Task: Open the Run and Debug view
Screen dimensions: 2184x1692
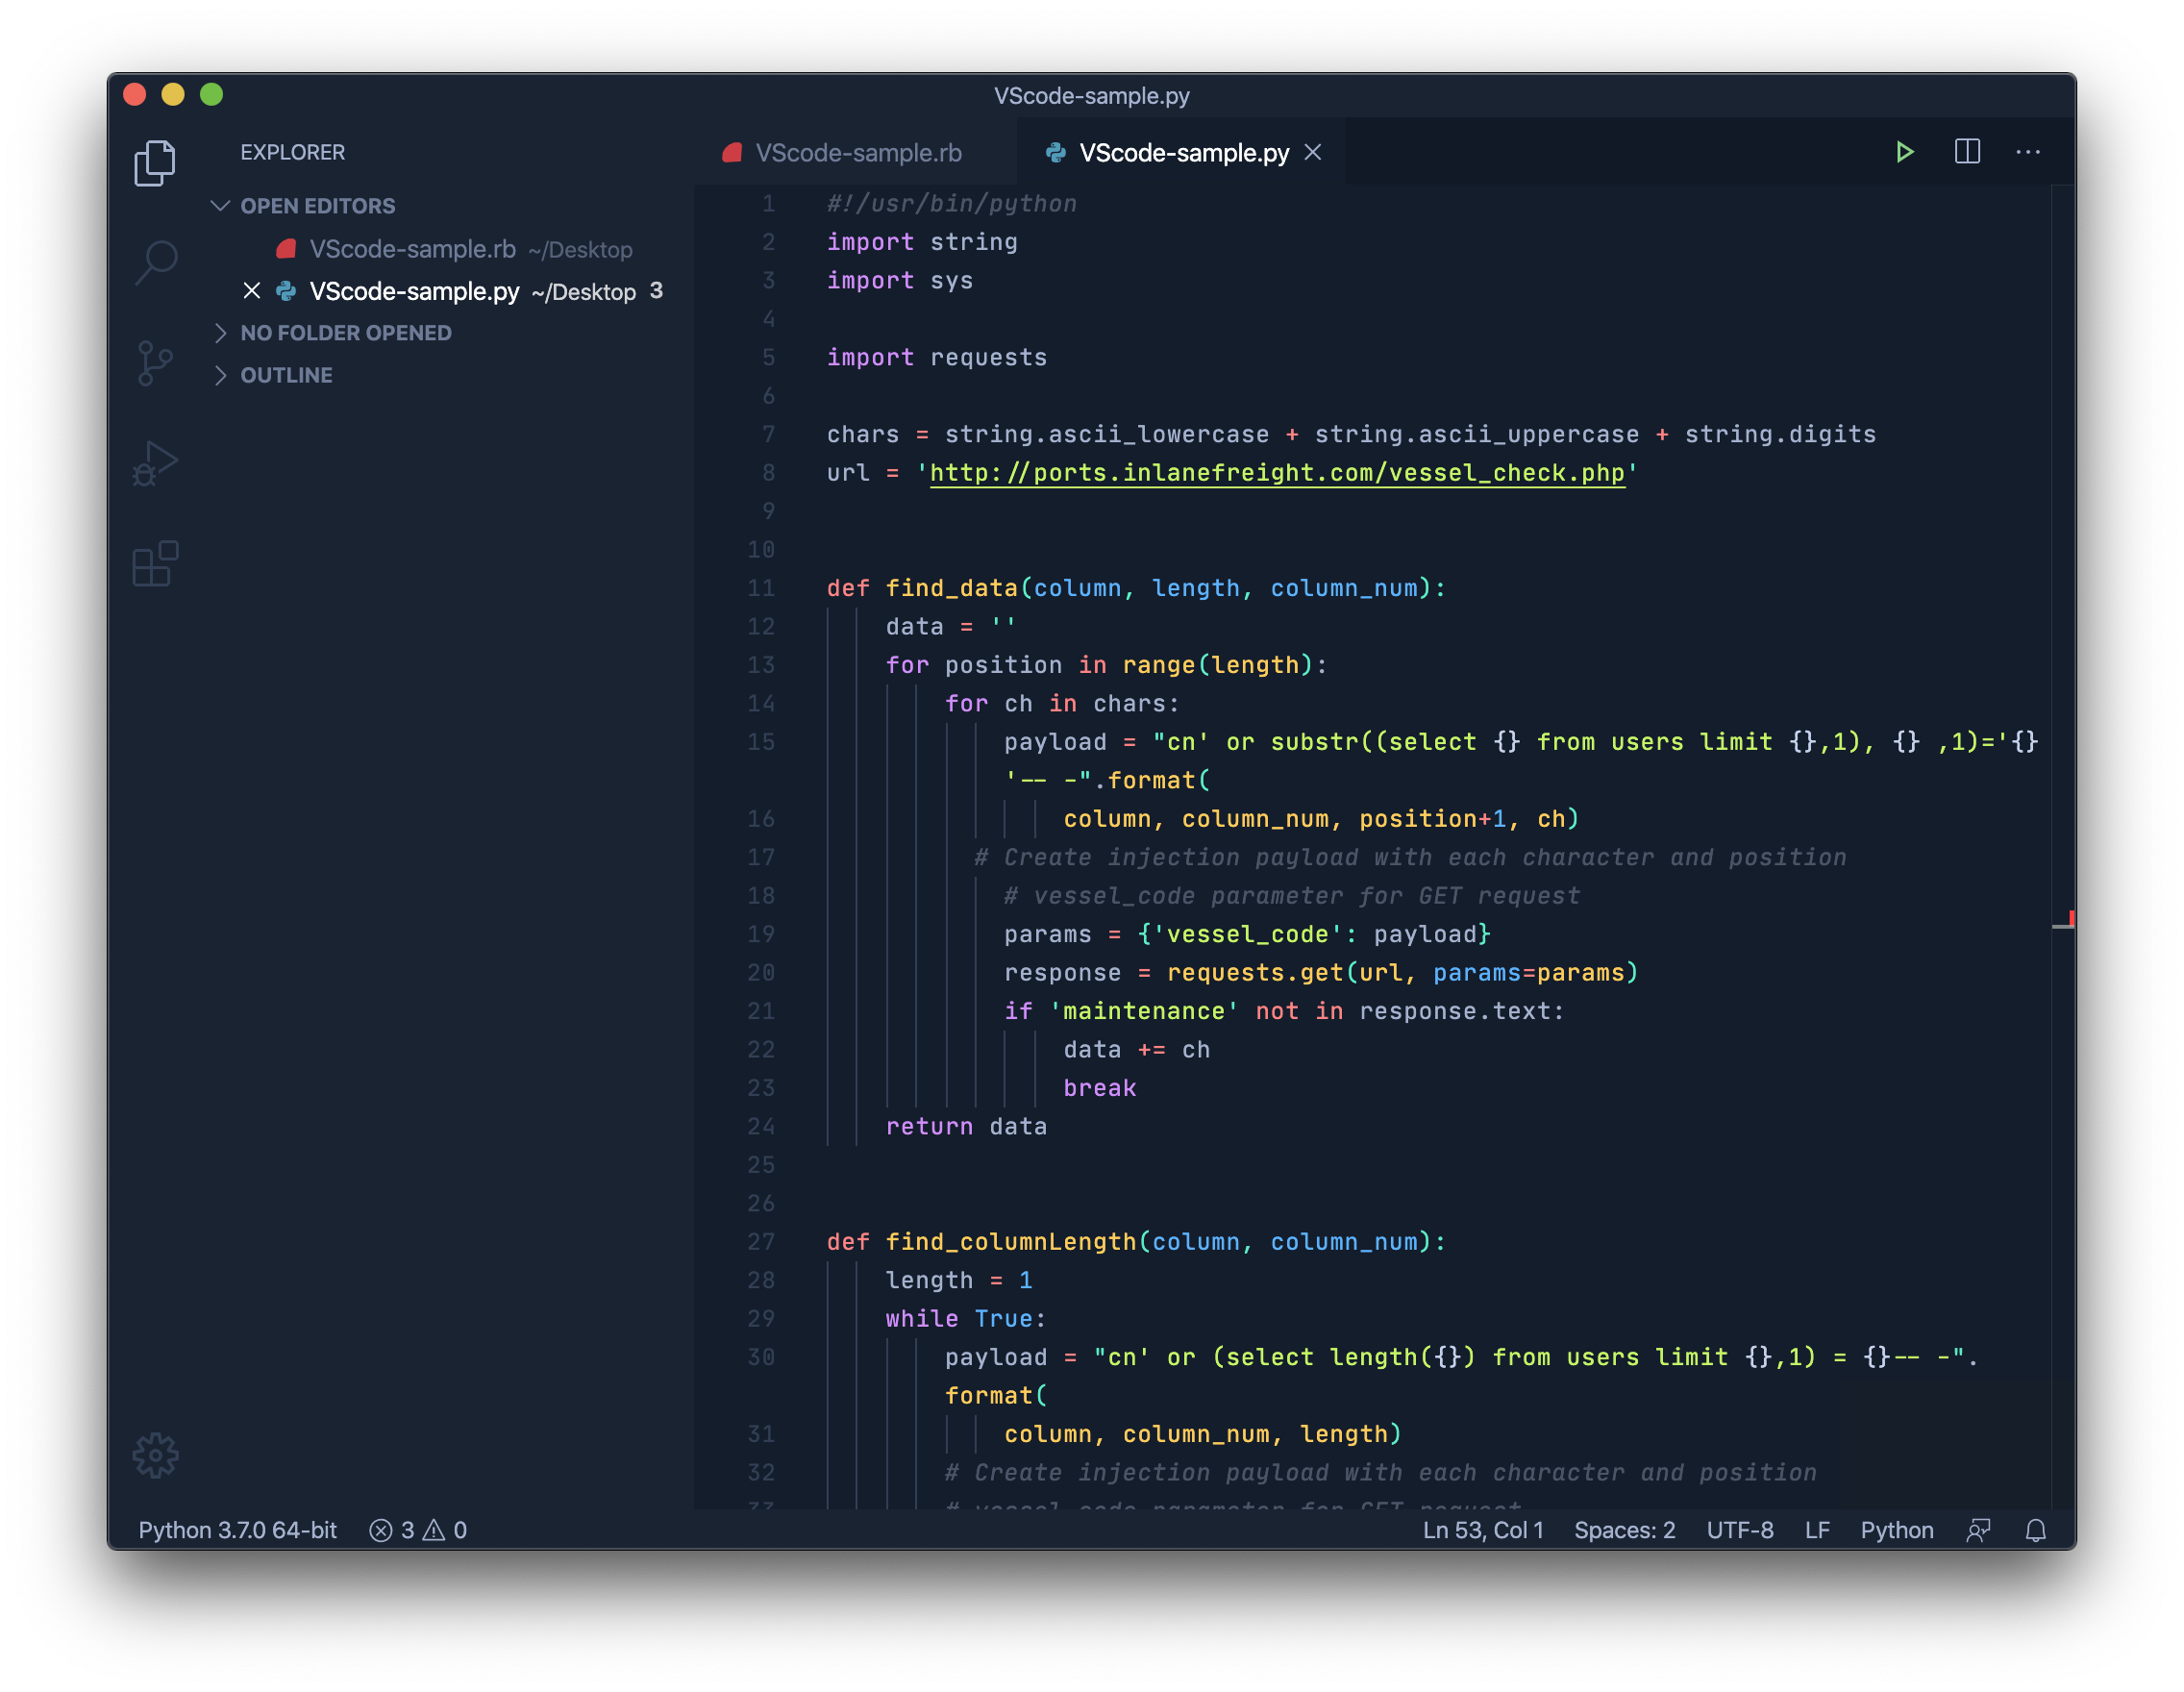Action: tap(155, 463)
